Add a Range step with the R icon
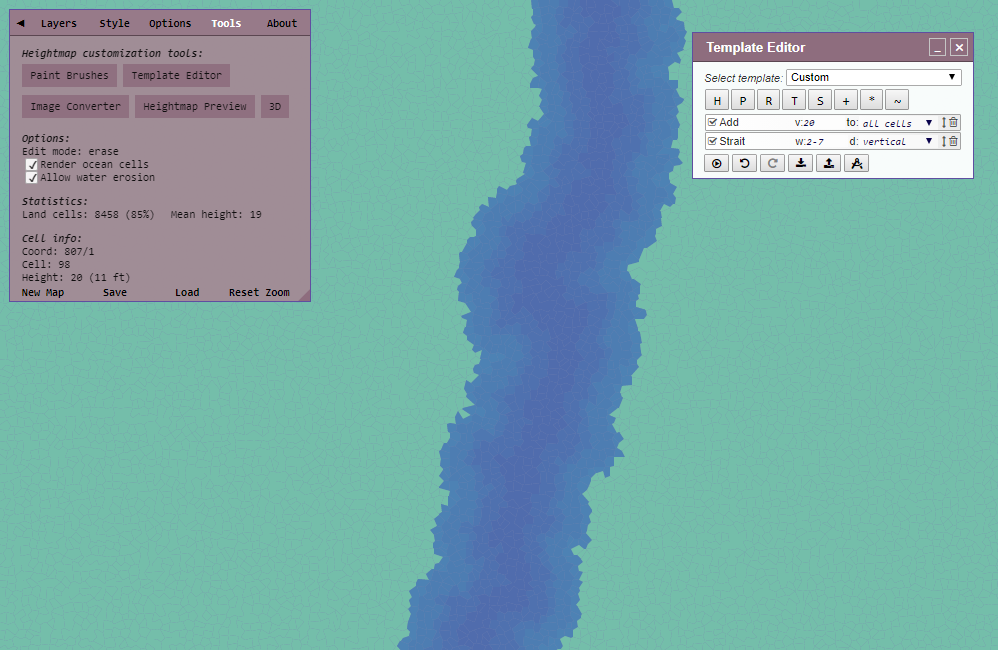998x650 pixels. (768, 99)
